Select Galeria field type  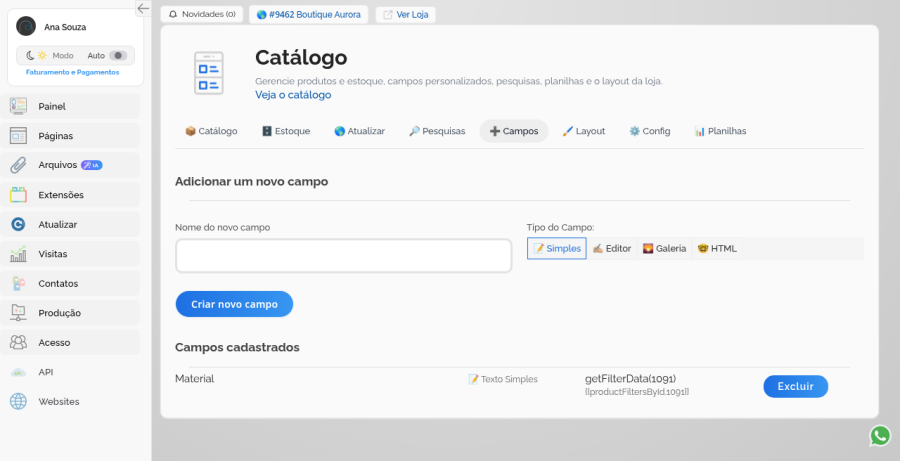tap(664, 249)
